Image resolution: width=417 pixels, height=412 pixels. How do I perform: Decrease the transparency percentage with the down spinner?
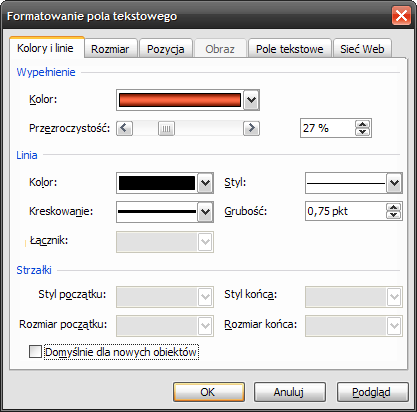click(x=363, y=132)
